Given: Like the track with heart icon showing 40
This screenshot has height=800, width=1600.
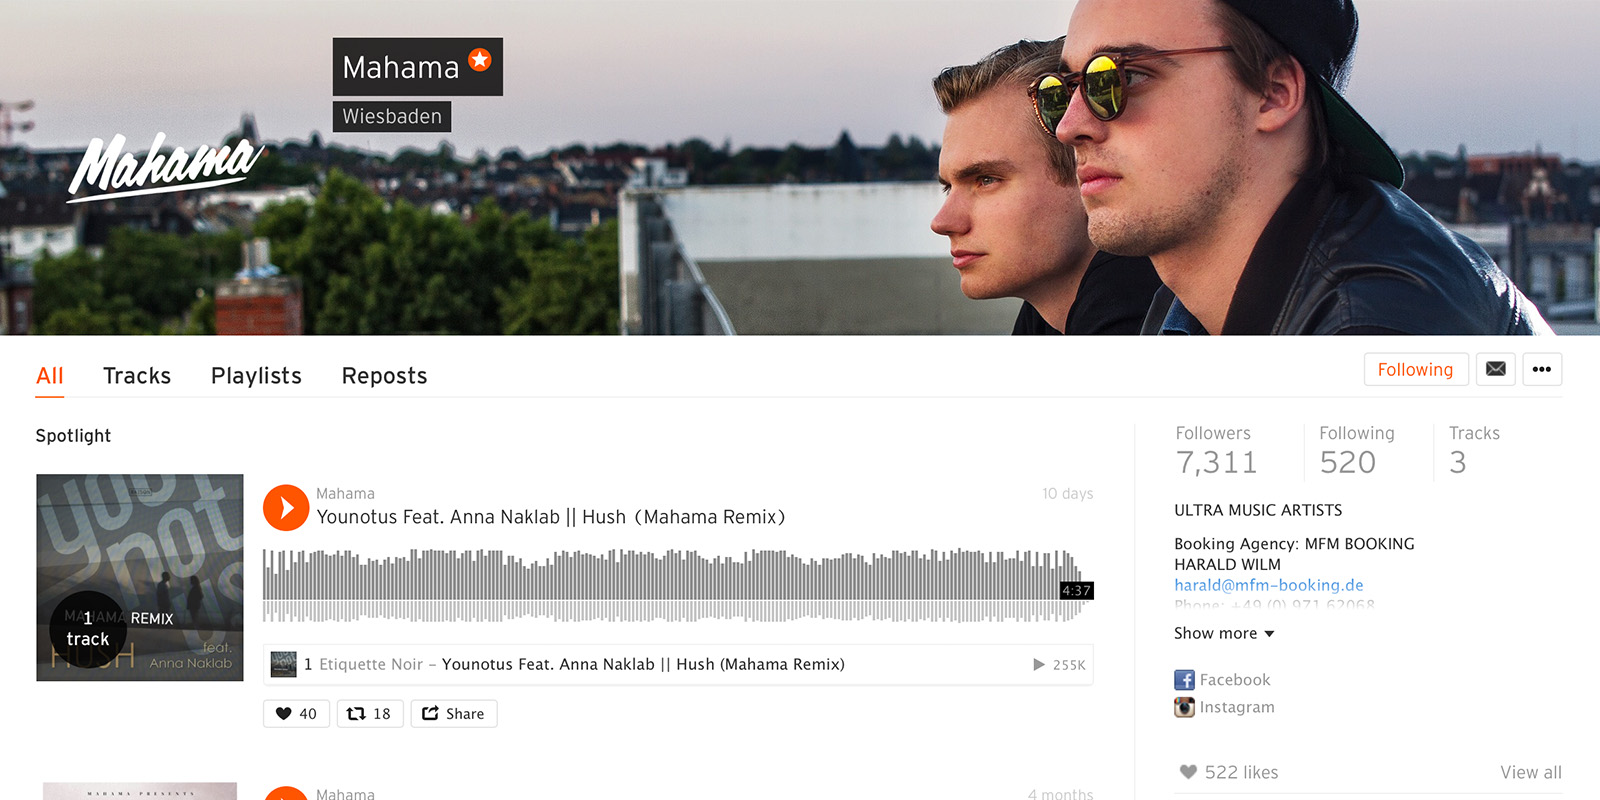Looking at the screenshot, I should (296, 713).
